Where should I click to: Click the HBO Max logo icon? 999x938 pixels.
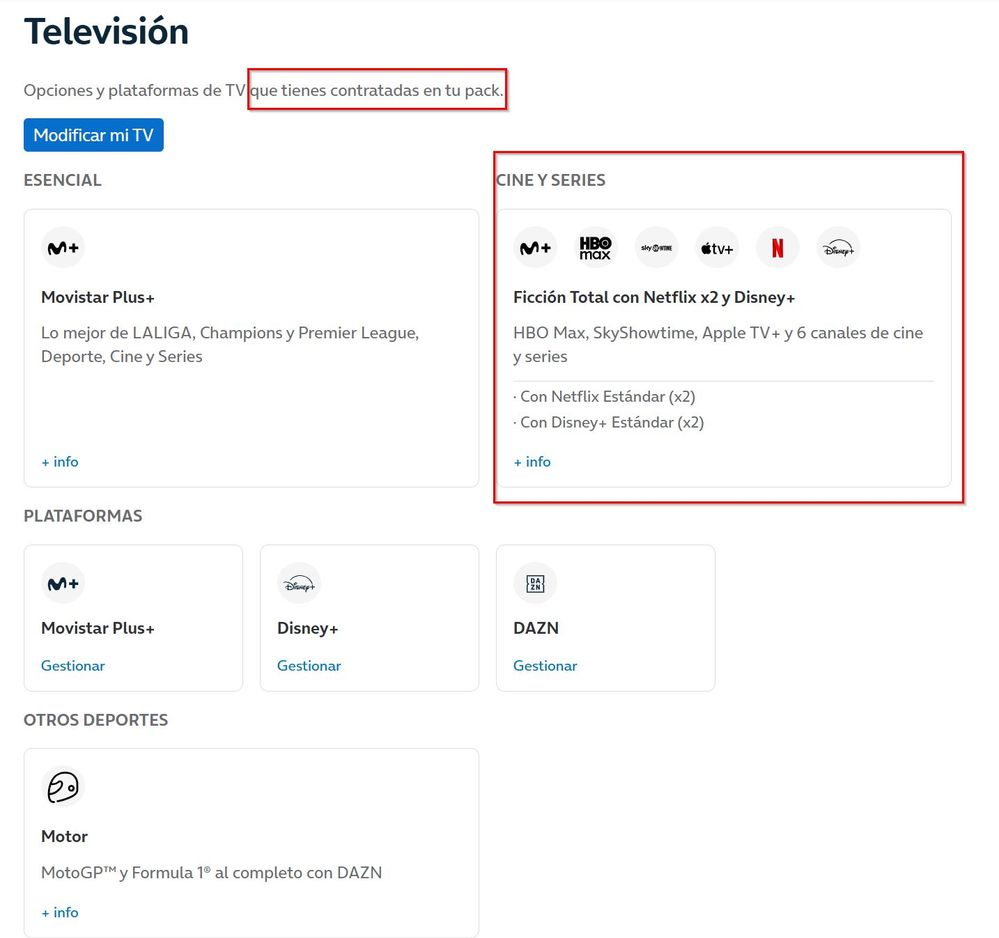pos(595,248)
